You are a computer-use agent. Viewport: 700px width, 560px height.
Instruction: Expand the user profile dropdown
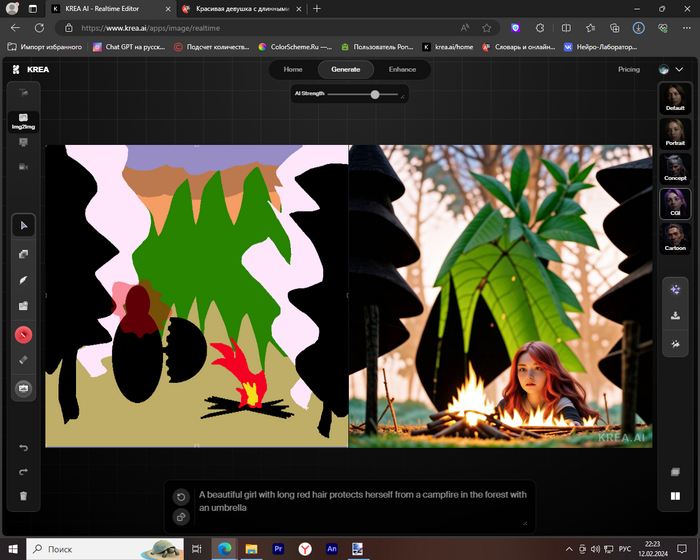coord(680,70)
